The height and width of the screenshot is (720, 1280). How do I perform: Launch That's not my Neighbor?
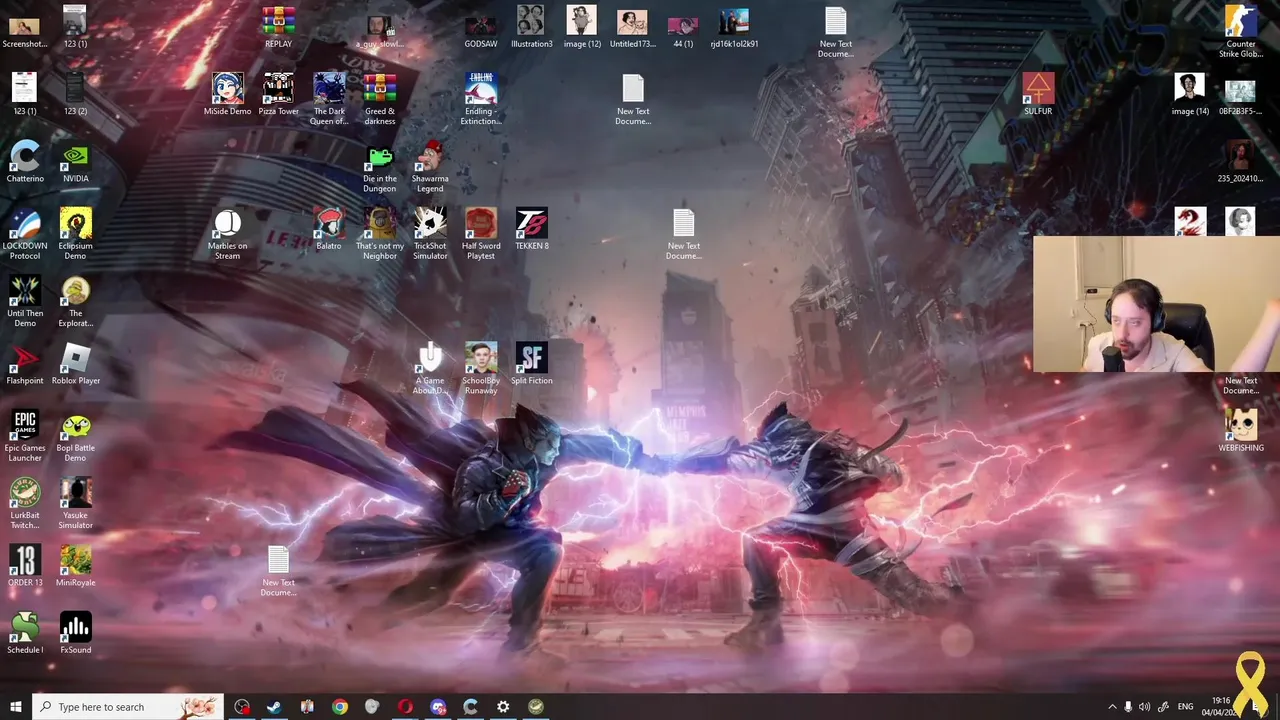[x=380, y=233]
